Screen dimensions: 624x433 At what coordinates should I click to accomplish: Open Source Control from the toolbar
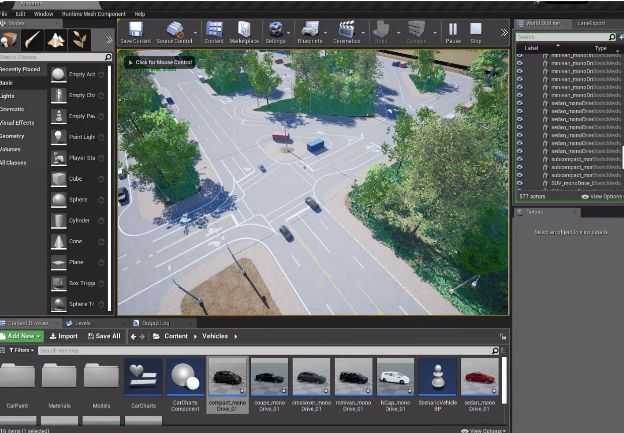click(173, 31)
